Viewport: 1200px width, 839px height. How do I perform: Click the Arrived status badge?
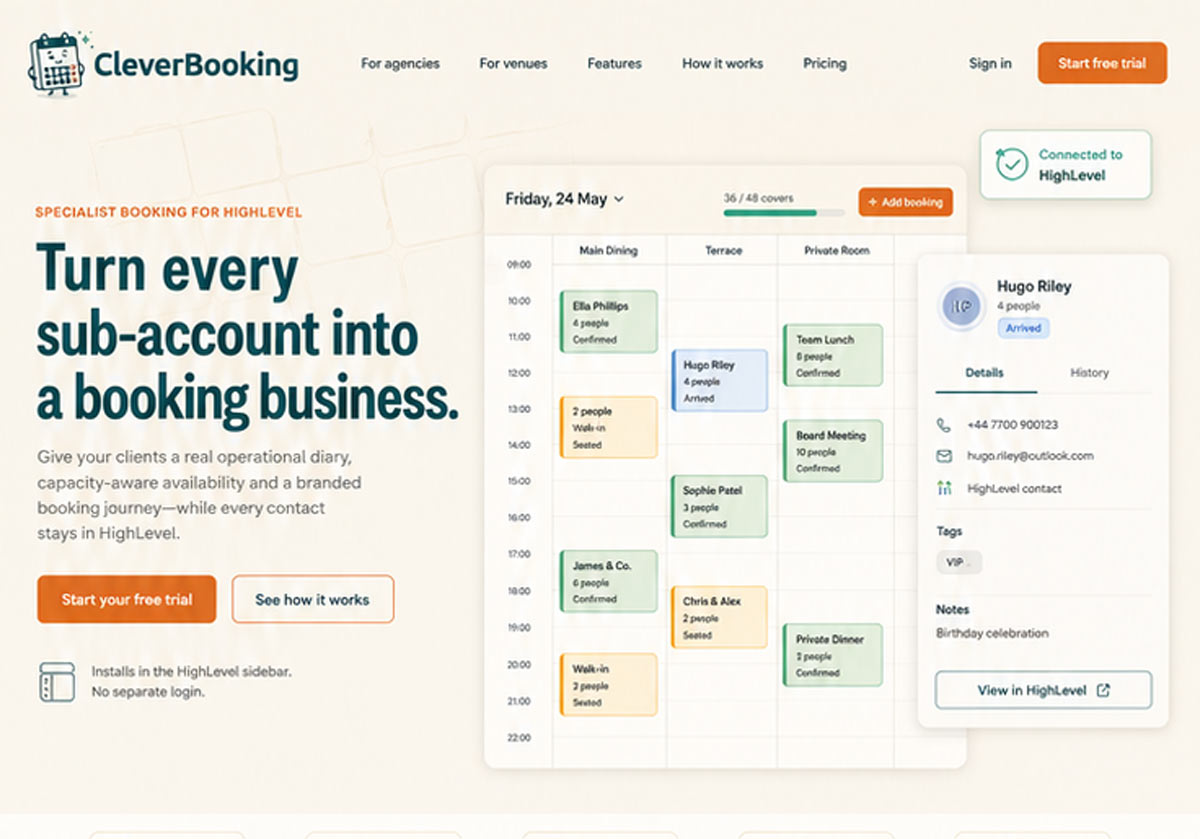(x=1023, y=328)
